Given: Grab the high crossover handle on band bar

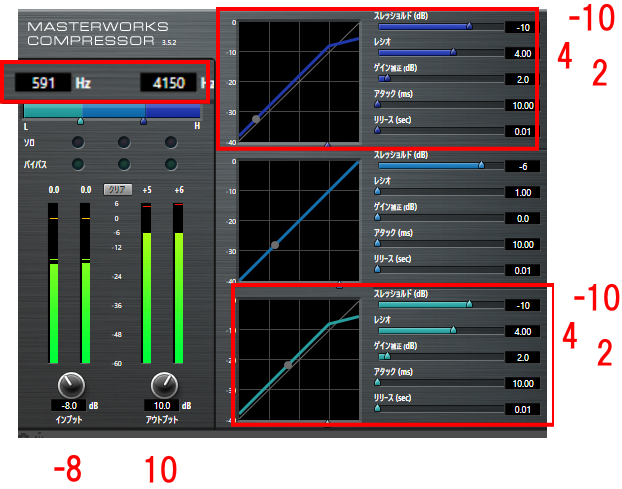Looking at the screenshot, I should pos(144,121).
